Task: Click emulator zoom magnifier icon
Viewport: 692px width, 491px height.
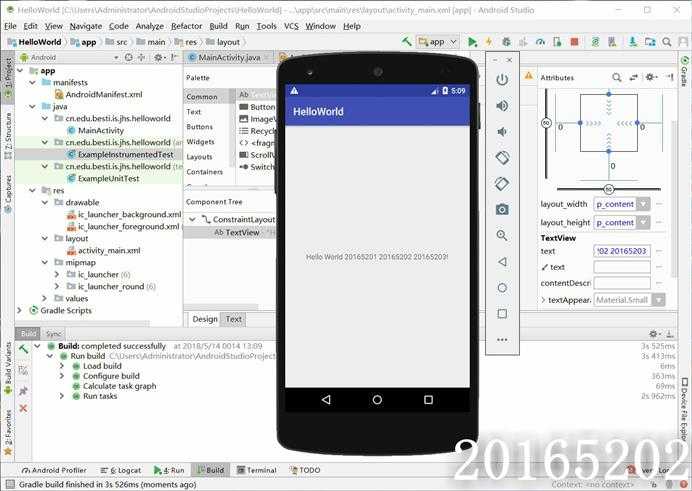Action: point(502,236)
